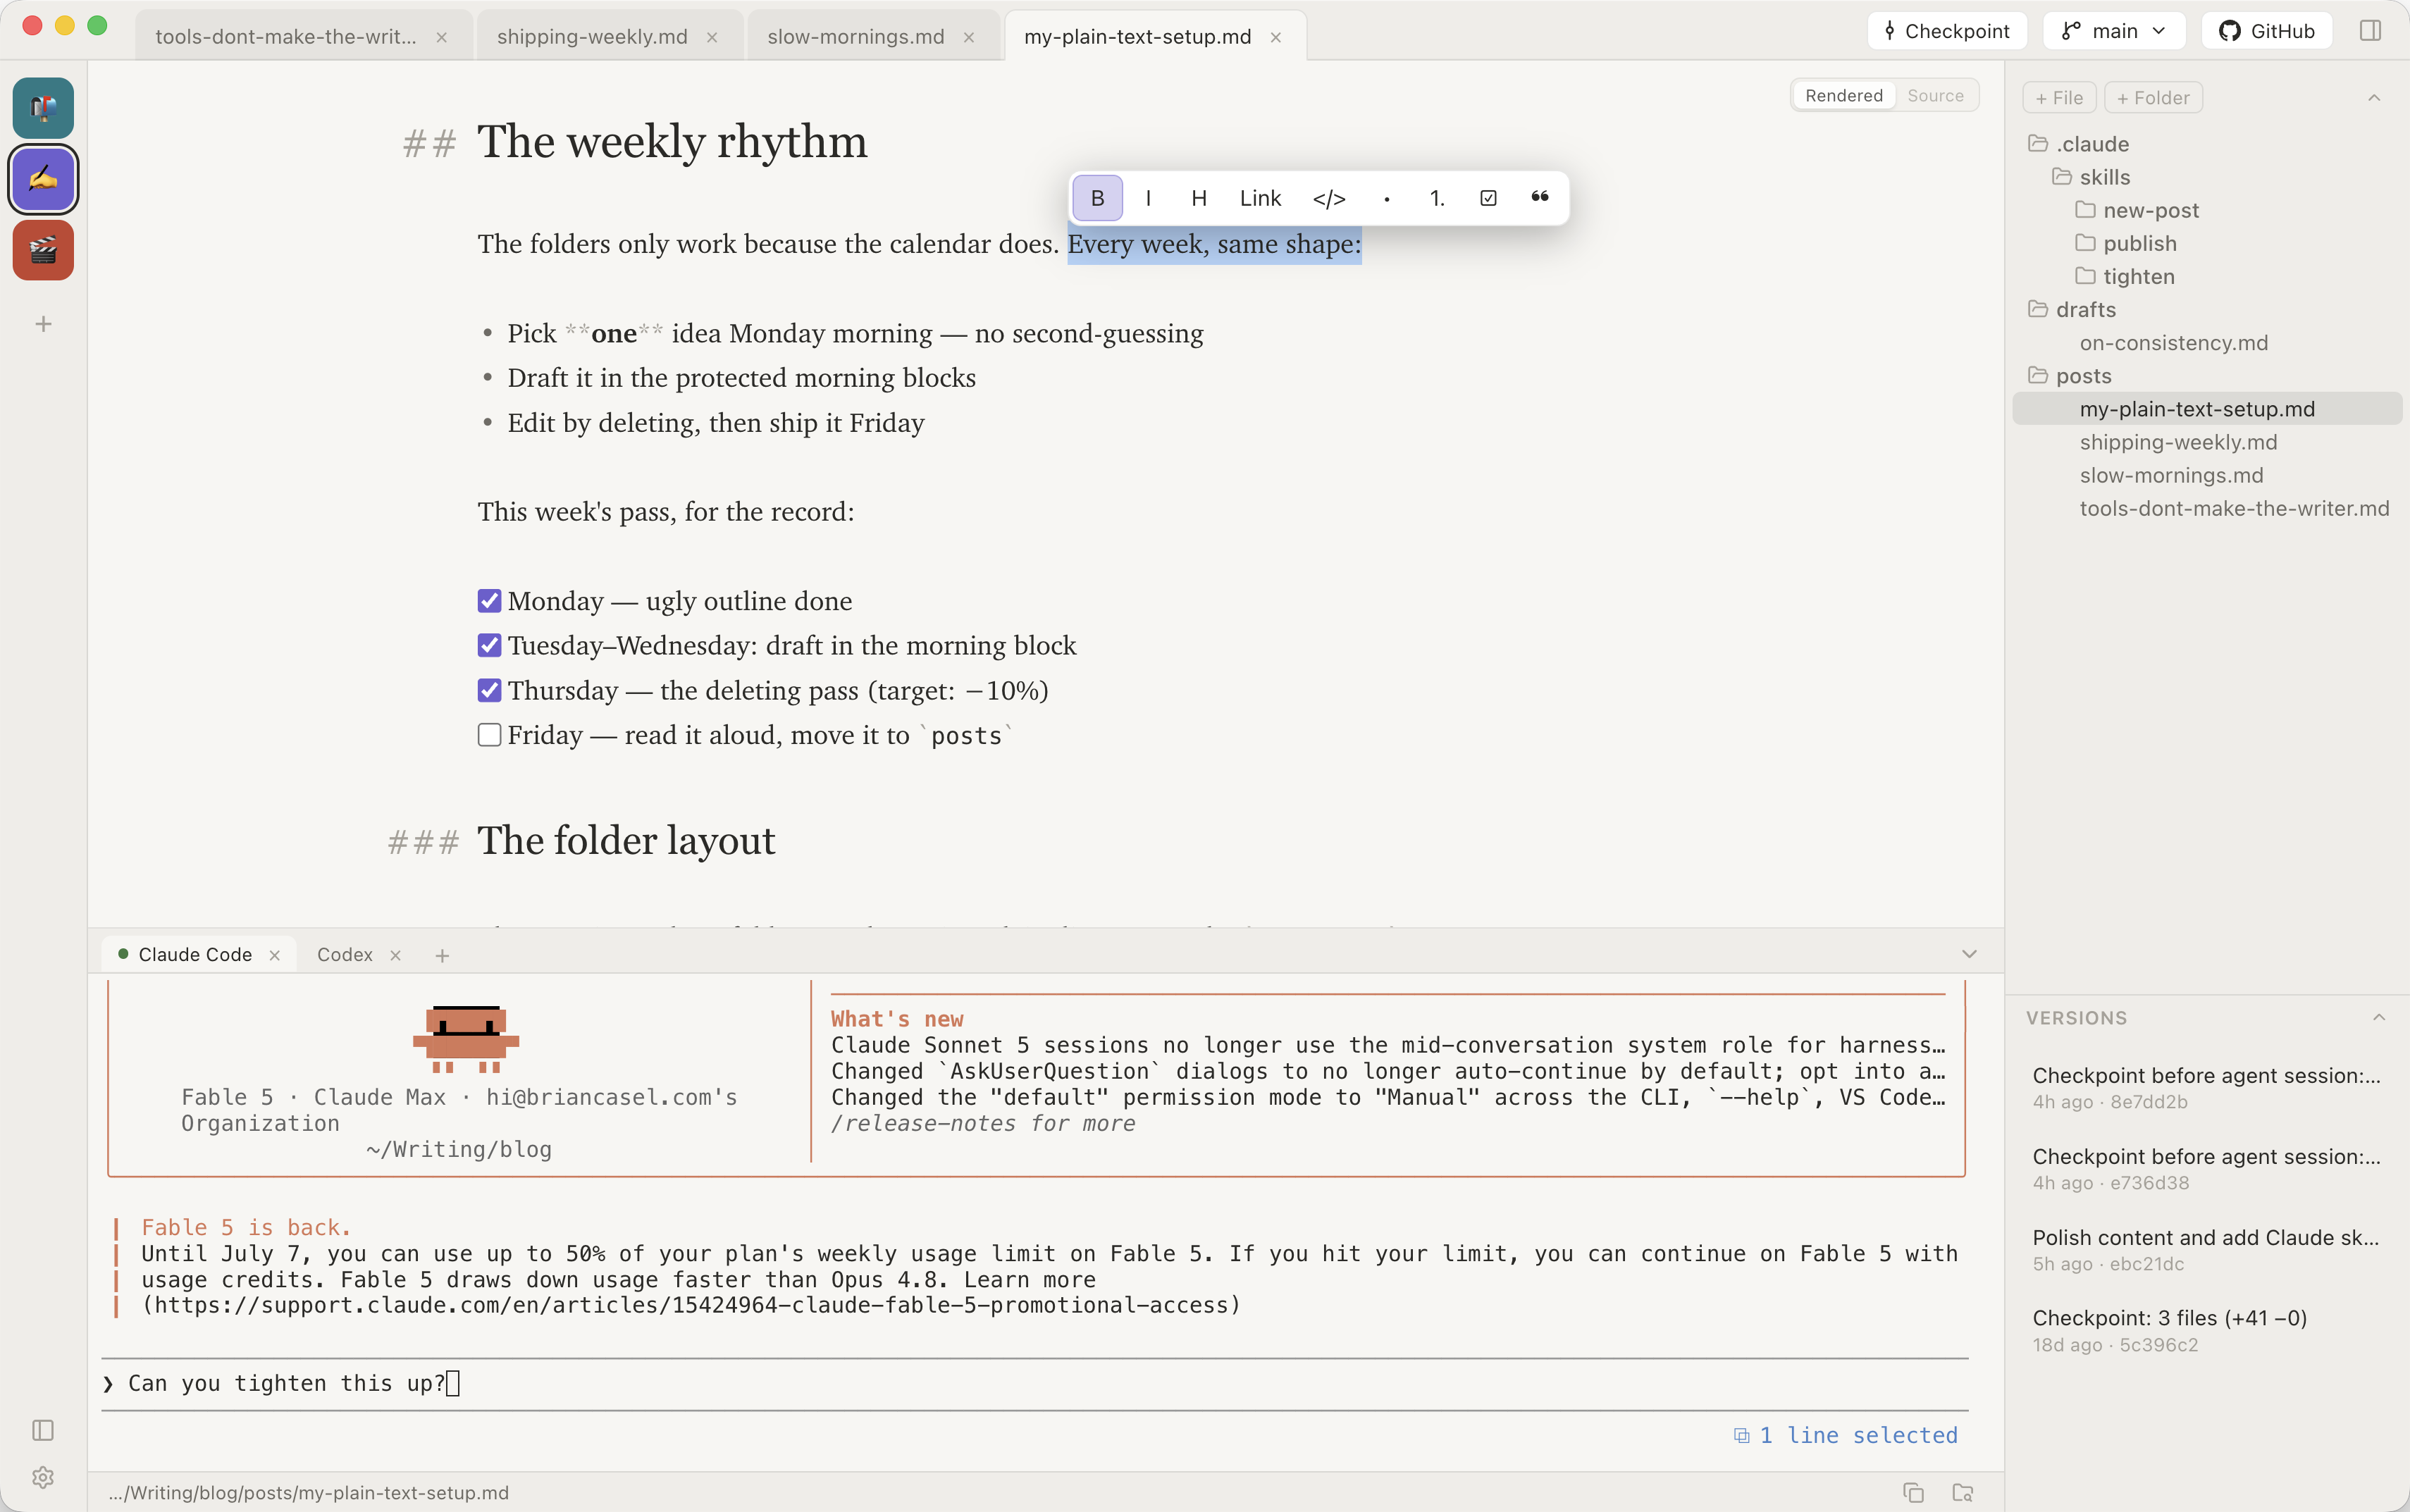Add a new workspace with plus icon
2410x1512 pixels.
click(x=43, y=324)
